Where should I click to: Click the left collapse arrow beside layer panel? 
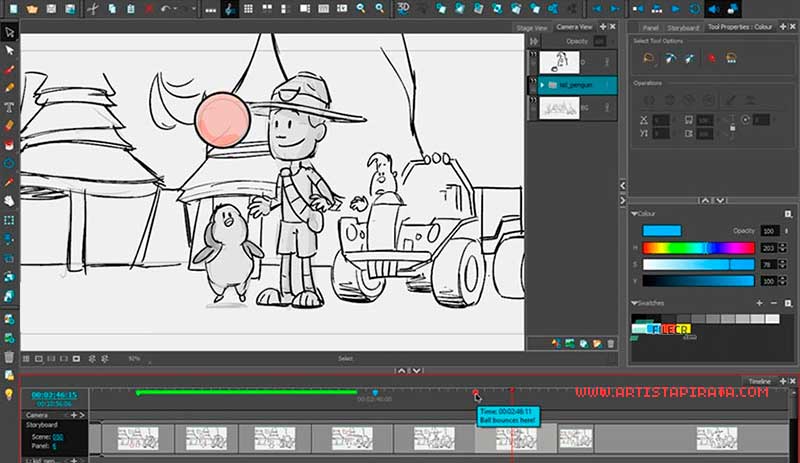[622, 185]
